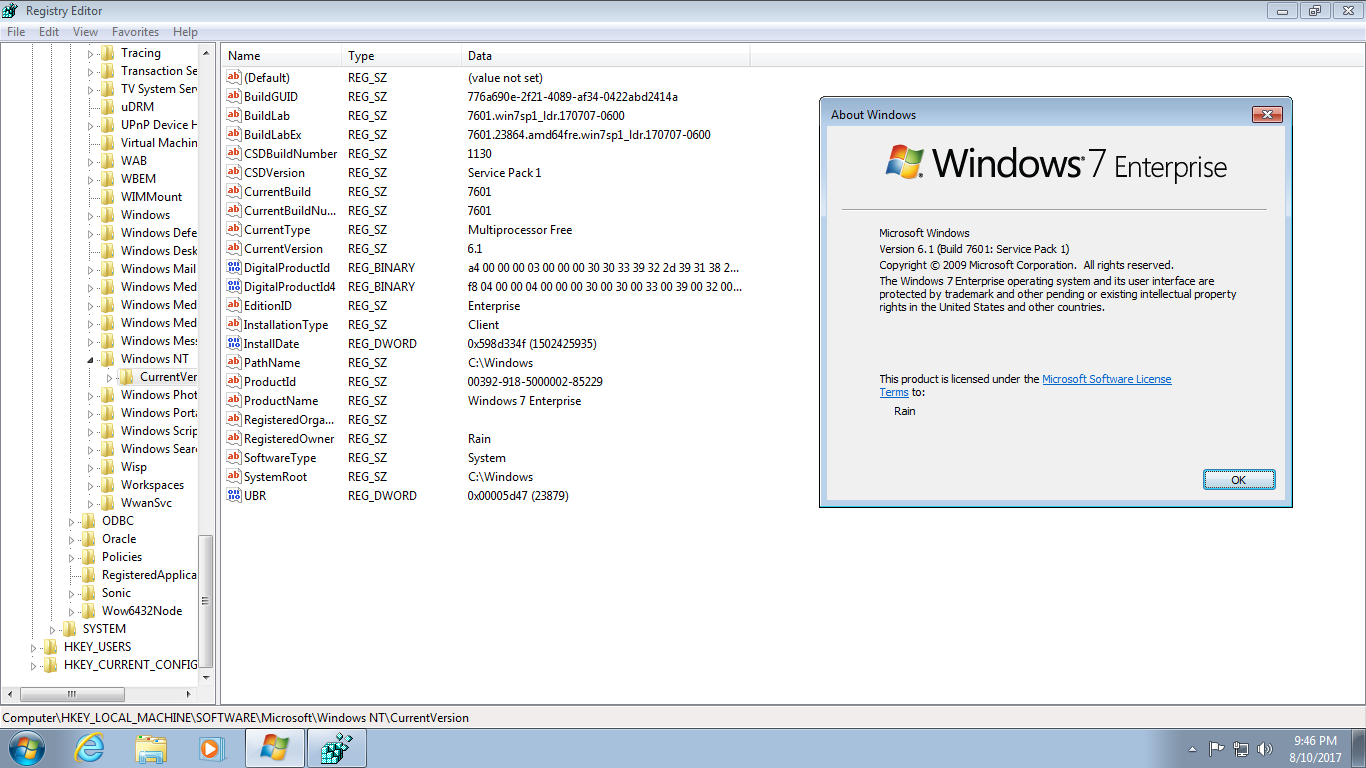1366x768 pixels.
Task: Expand the CurrentVersion subkey node
Action: [110, 377]
